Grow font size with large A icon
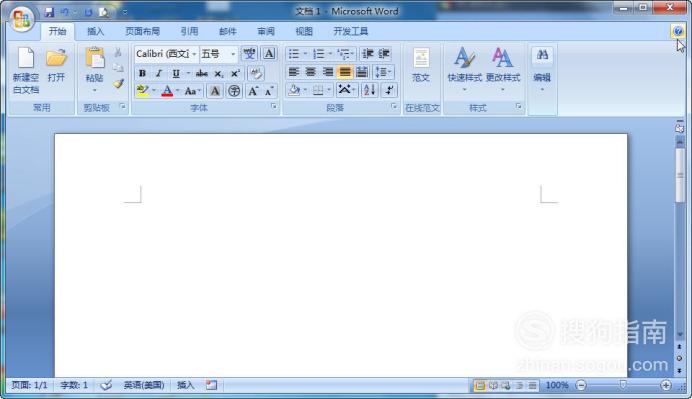The height and width of the screenshot is (399, 692). [253, 91]
